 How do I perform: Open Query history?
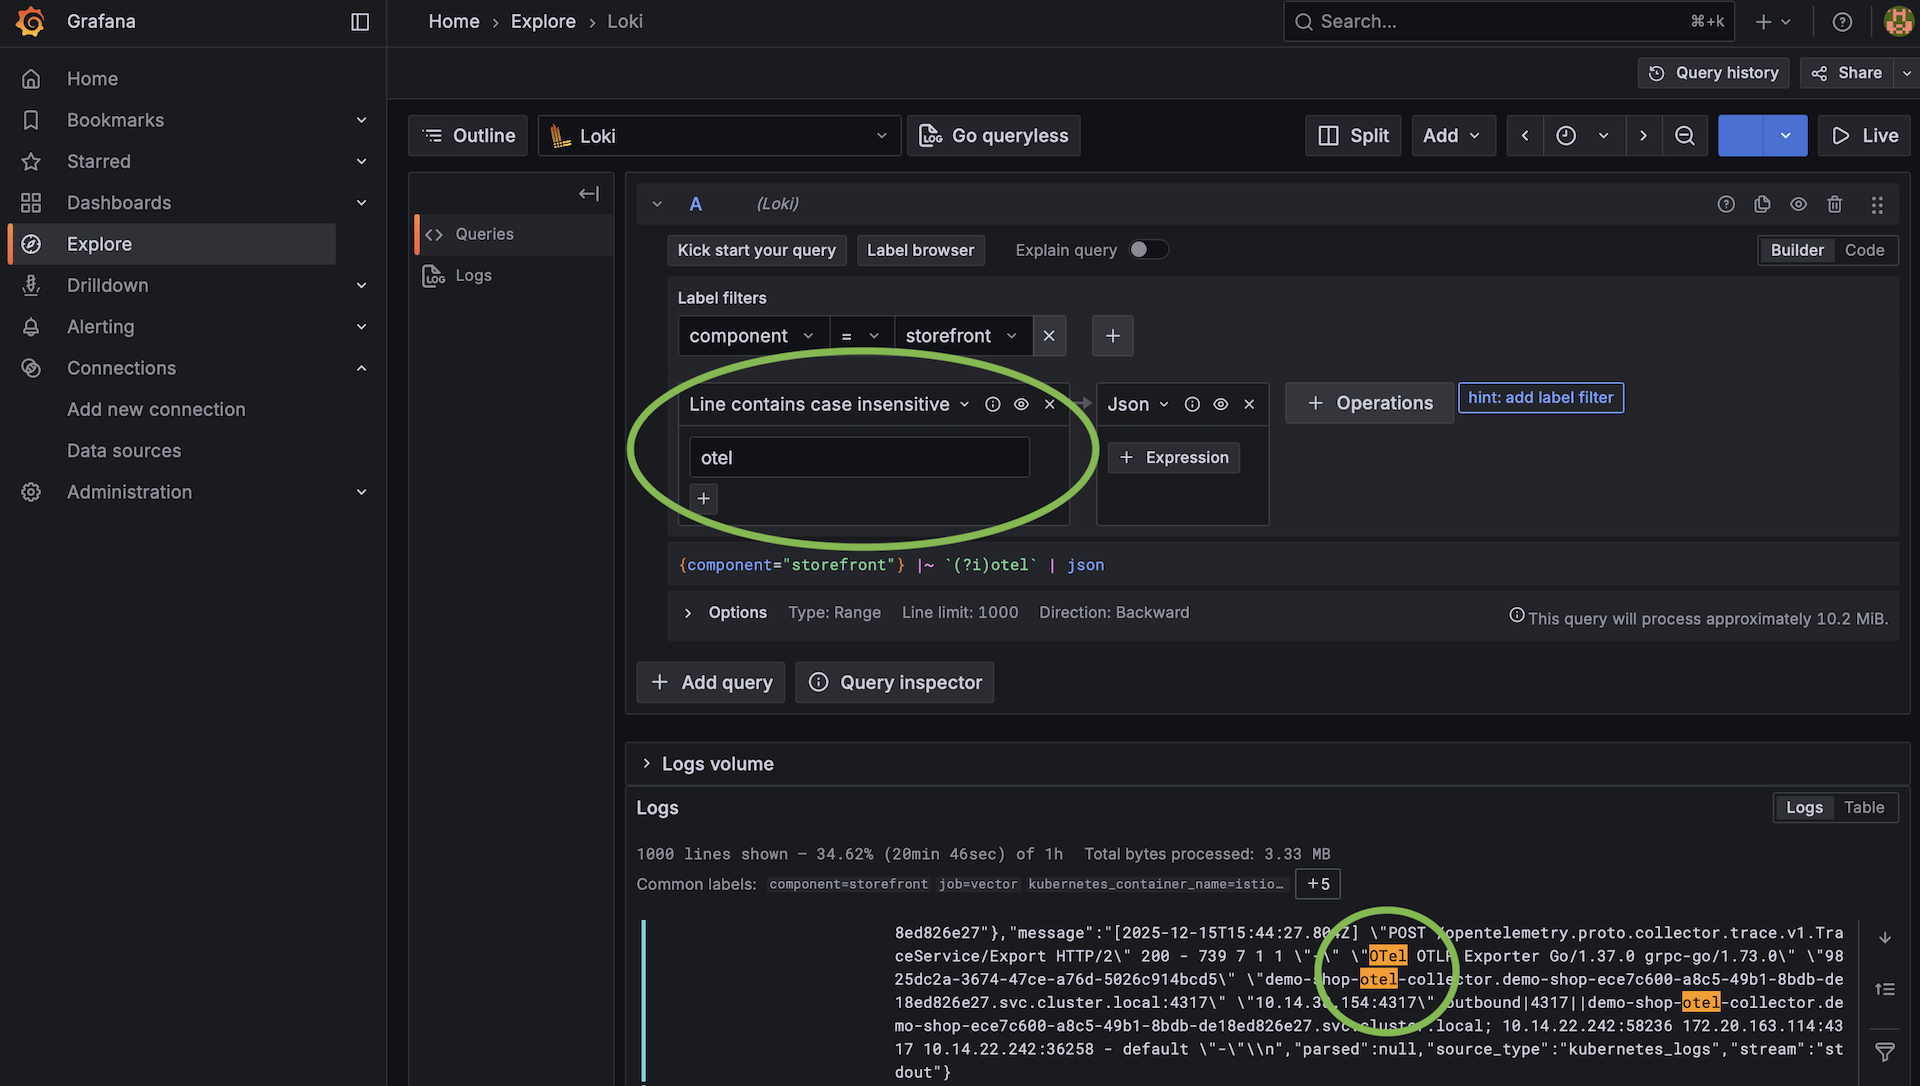click(x=1712, y=72)
